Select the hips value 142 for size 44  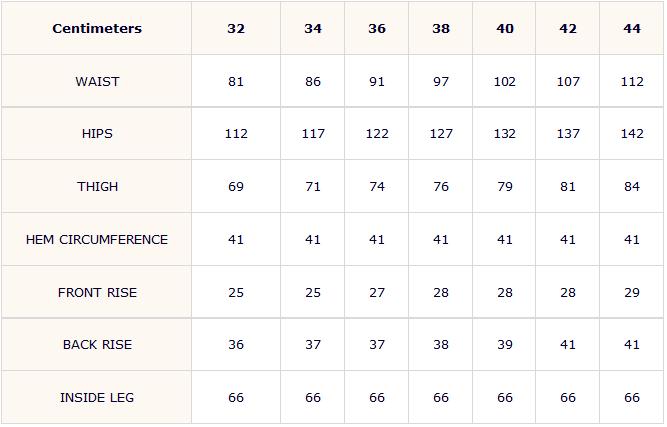(632, 134)
